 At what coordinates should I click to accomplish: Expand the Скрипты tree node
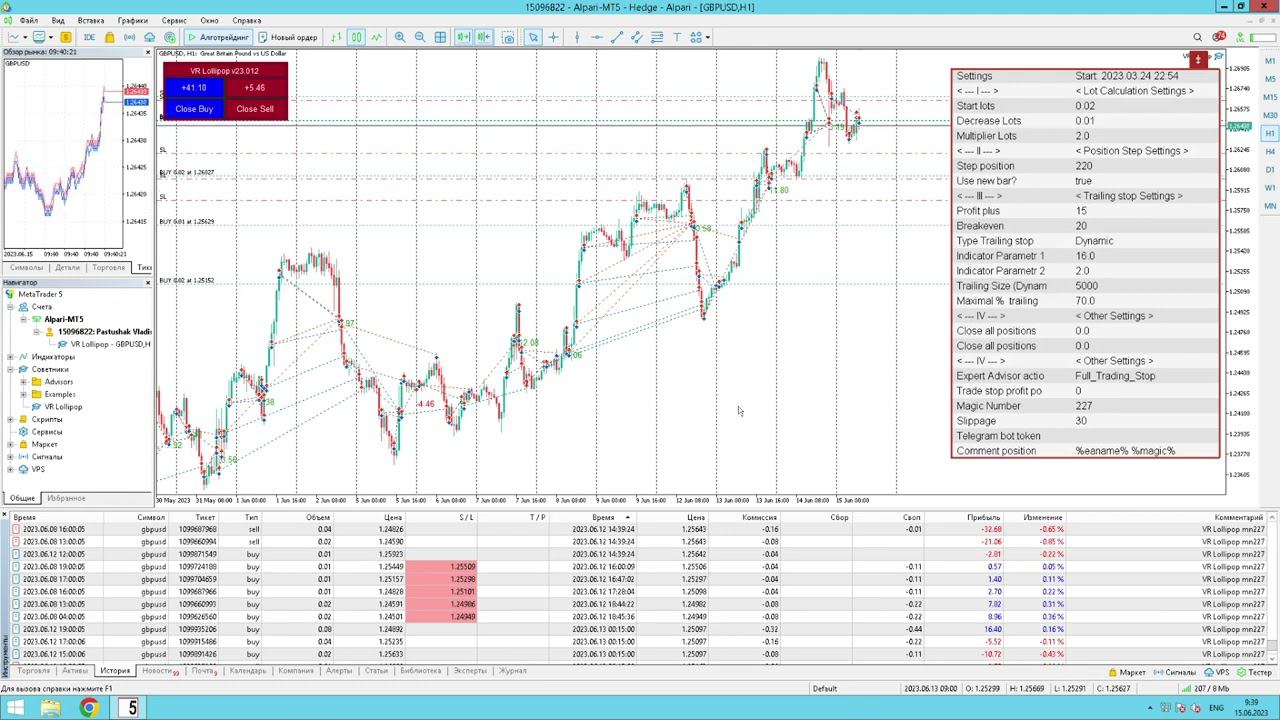11,419
